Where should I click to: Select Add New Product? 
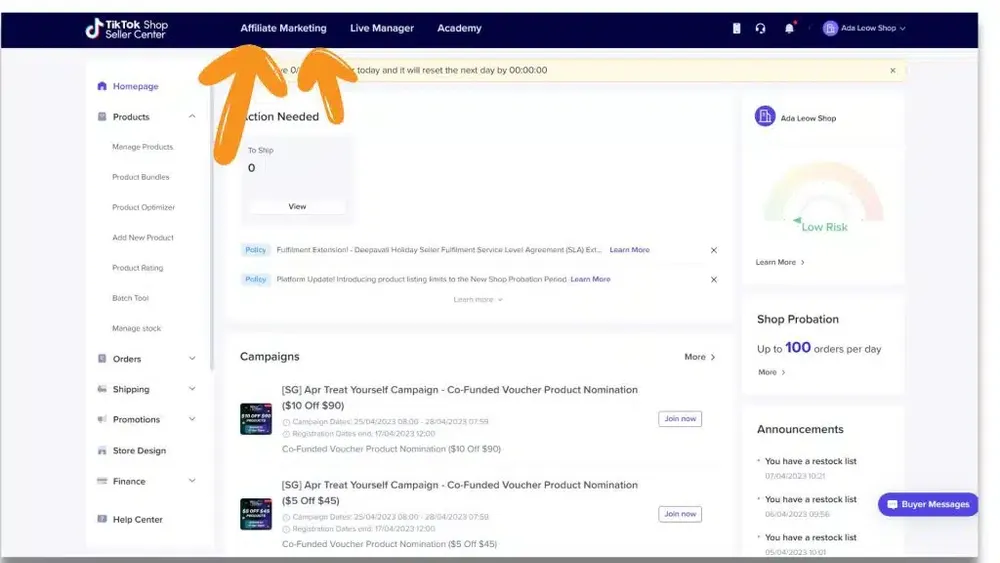pos(142,237)
